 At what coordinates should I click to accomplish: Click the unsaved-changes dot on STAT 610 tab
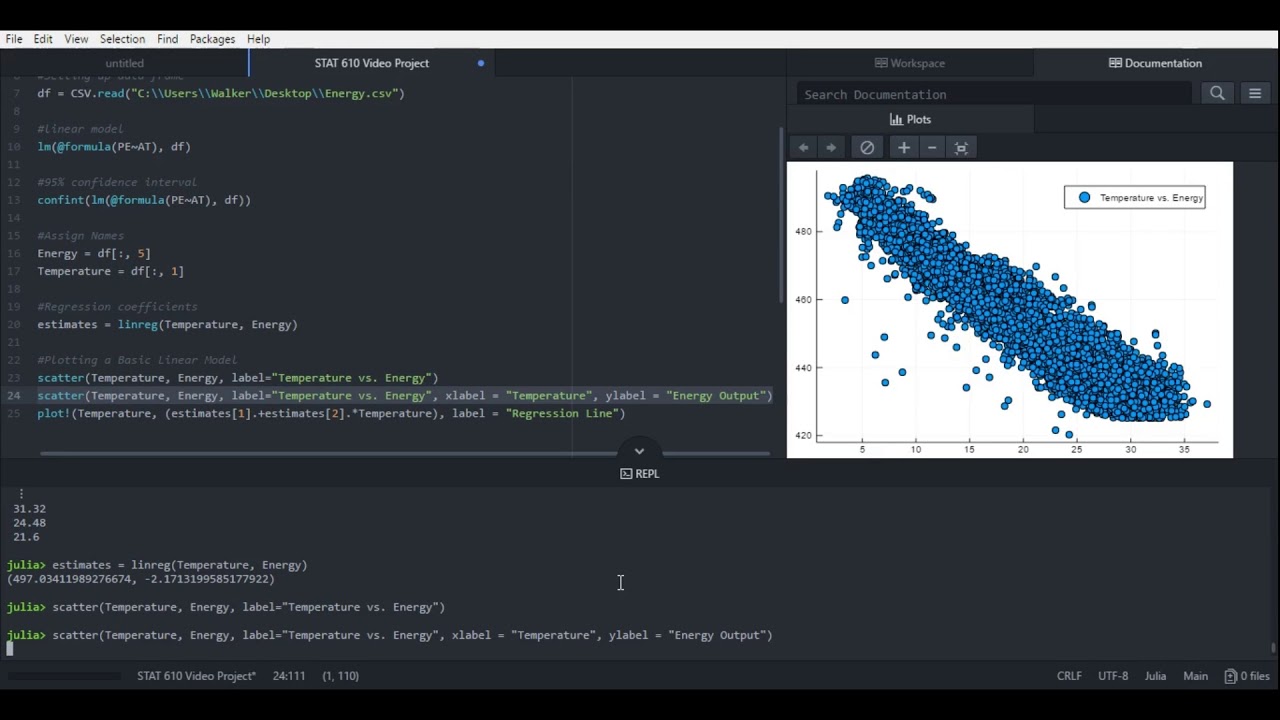(x=481, y=63)
